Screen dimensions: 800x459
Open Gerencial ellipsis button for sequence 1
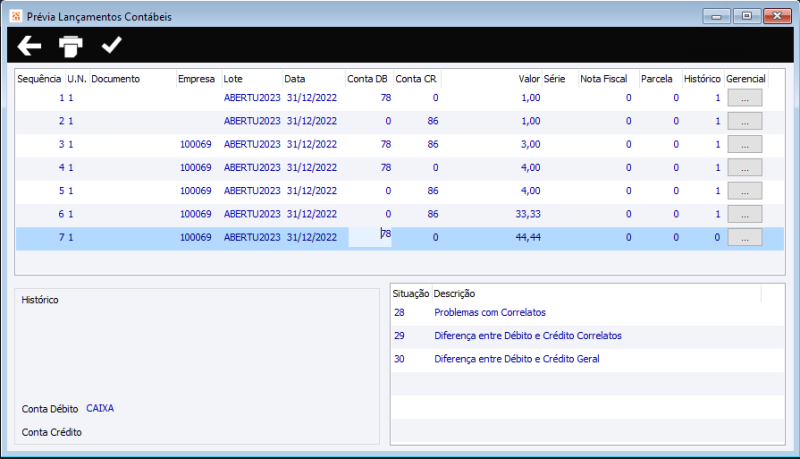pyautogui.click(x=744, y=98)
